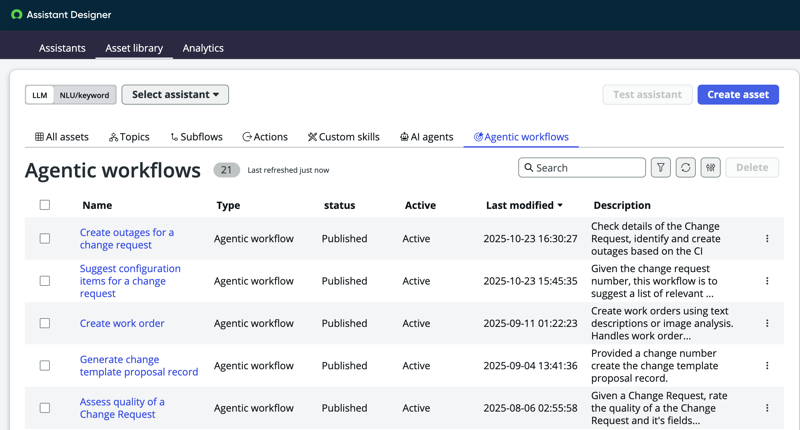Open the Asset library tab
Screen dimensions: 800x430
[134, 48]
